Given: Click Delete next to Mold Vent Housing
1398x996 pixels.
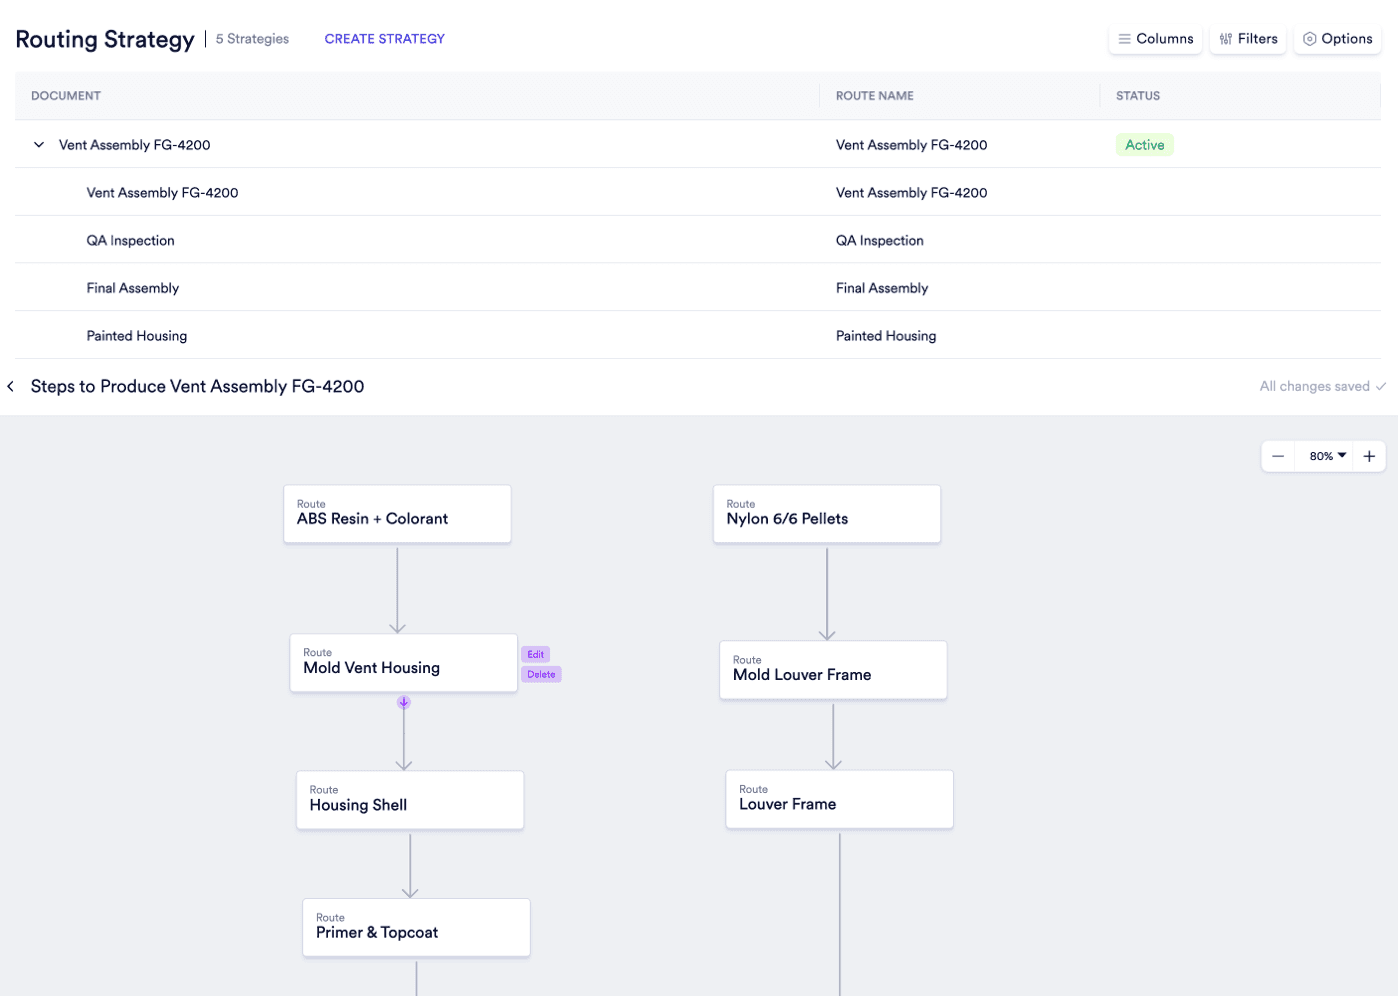Looking at the screenshot, I should [x=541, y=674].
